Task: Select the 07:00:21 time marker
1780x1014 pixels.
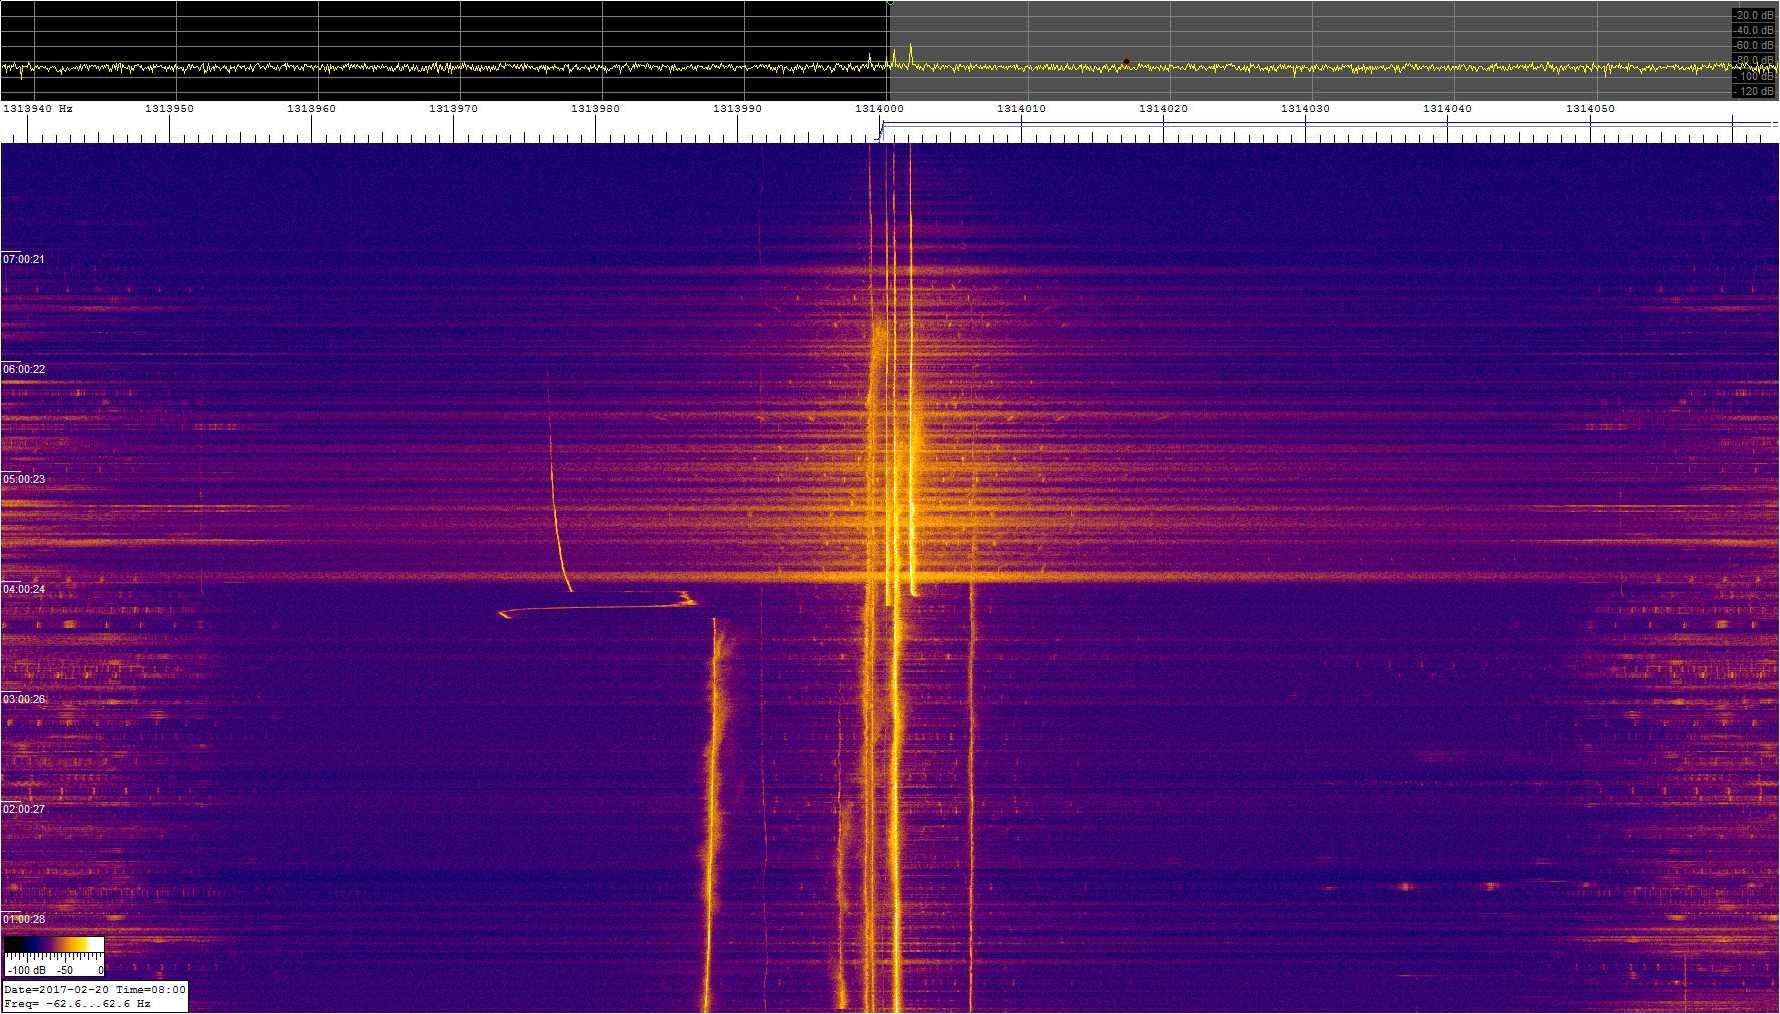Action: [24, 259]
